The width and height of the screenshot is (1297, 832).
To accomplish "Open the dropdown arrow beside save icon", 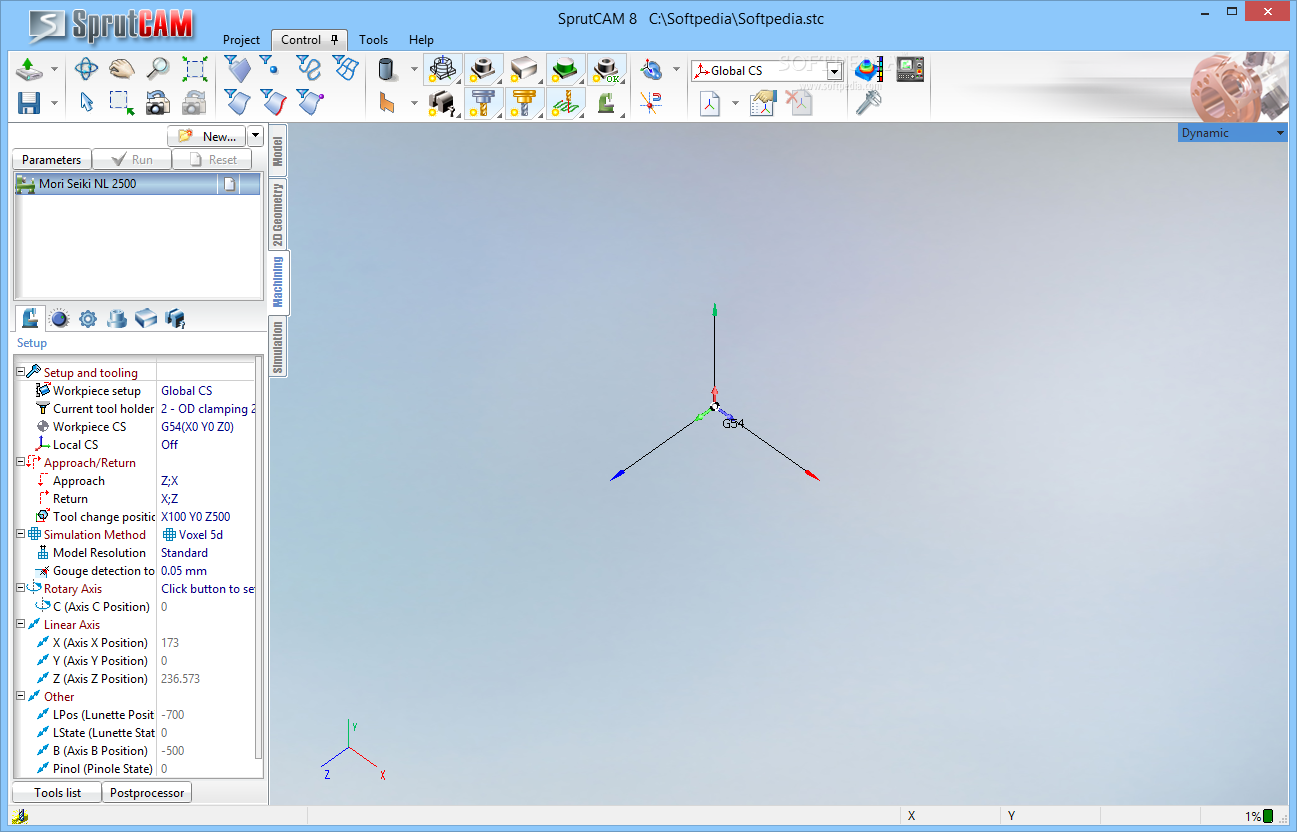I will click(x=54, y=102).
